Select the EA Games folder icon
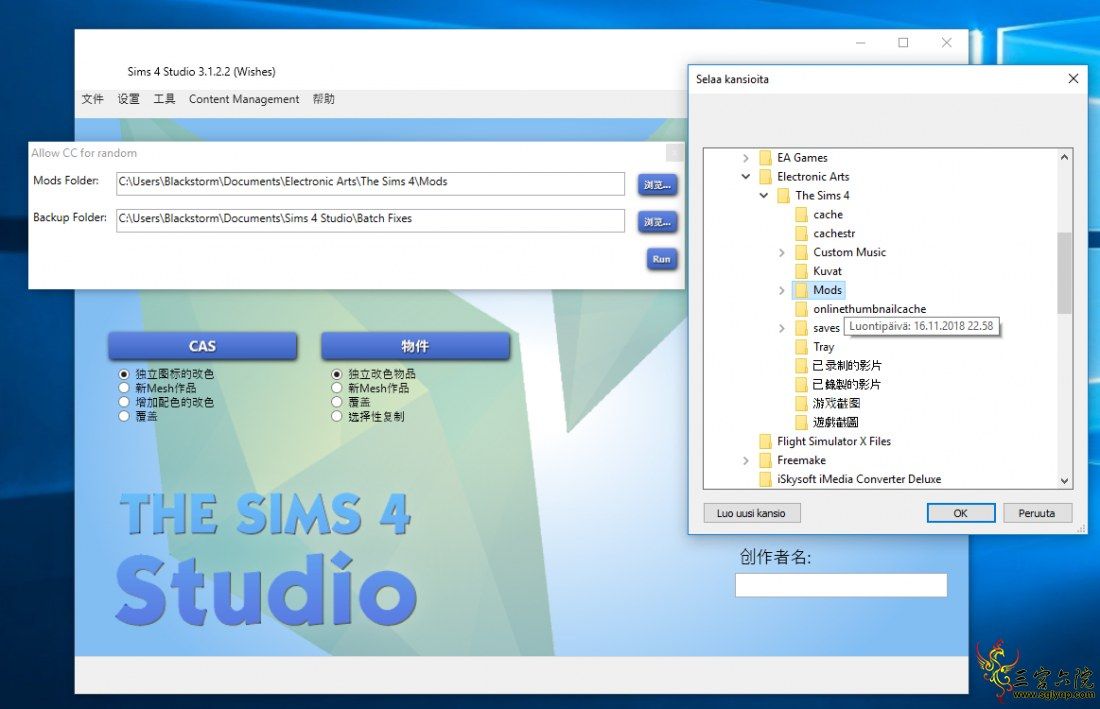The image size is (1100, 709). pos(765,158)
